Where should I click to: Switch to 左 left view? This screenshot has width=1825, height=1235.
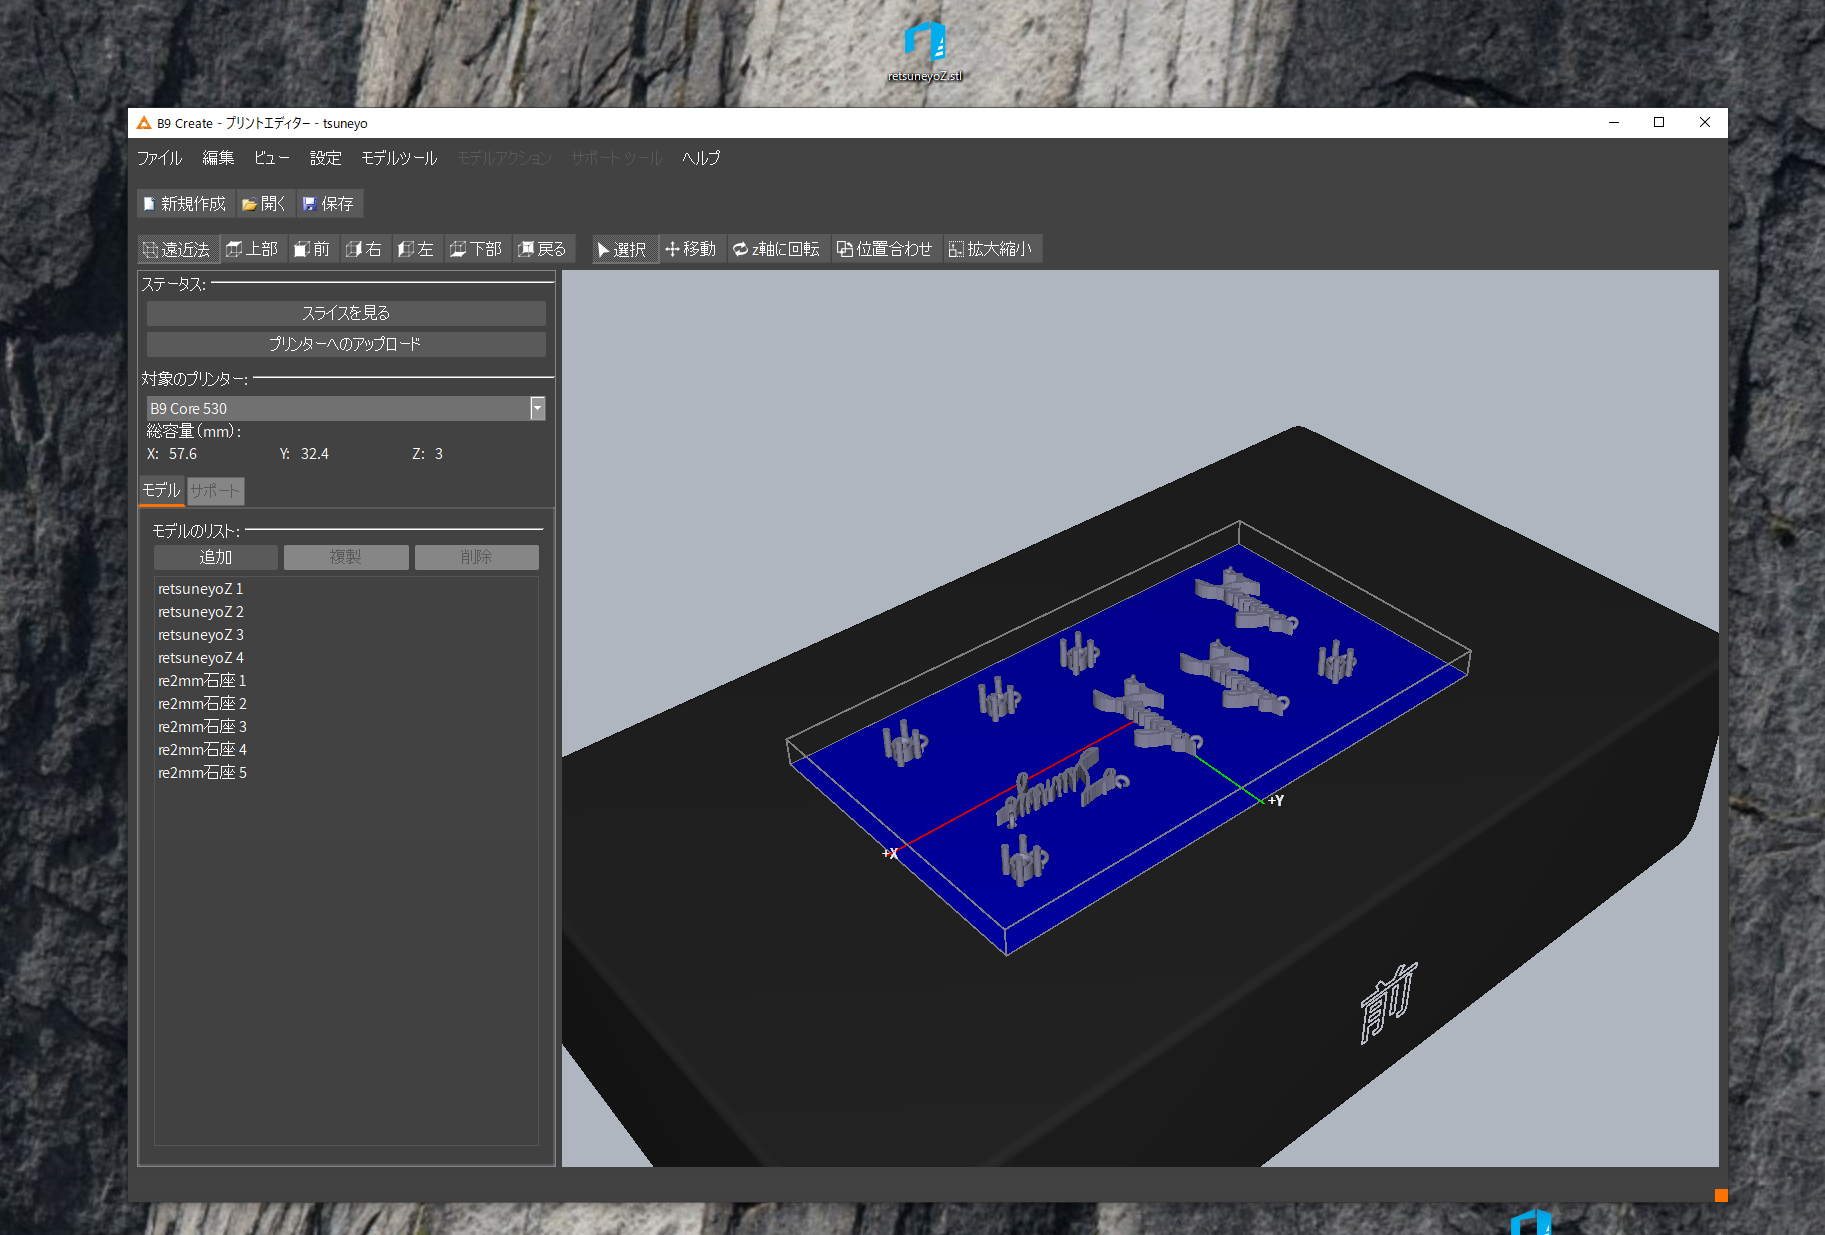[x=416, y=249]
